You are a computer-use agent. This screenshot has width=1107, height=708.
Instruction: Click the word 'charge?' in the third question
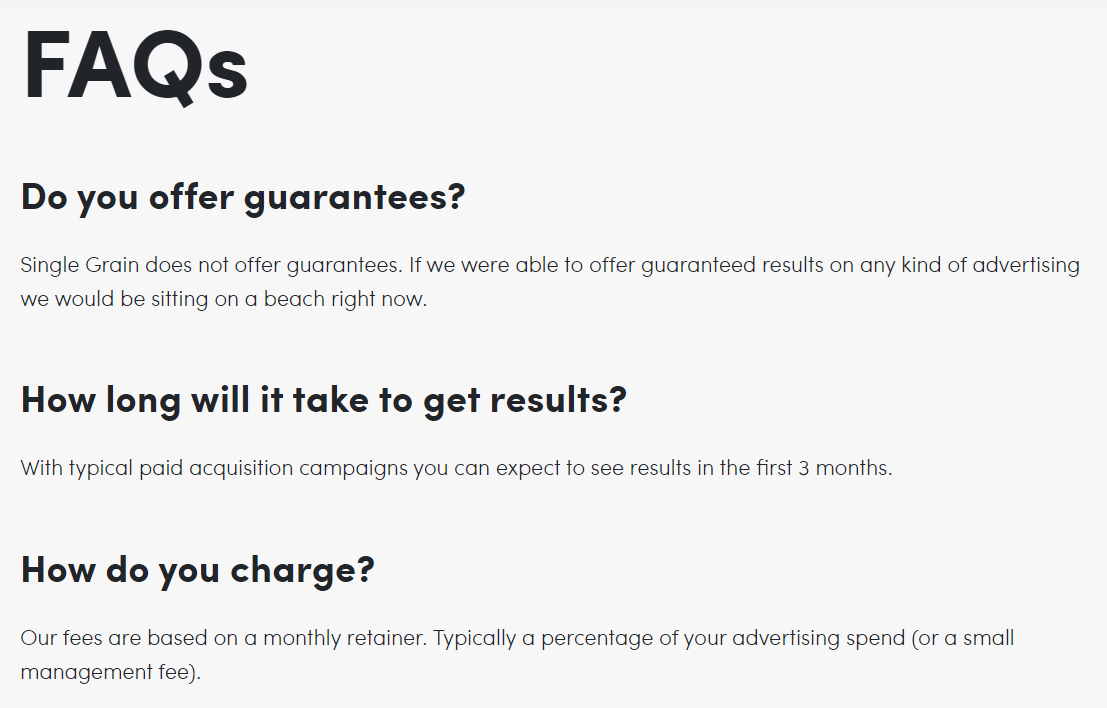coord(303,570)
